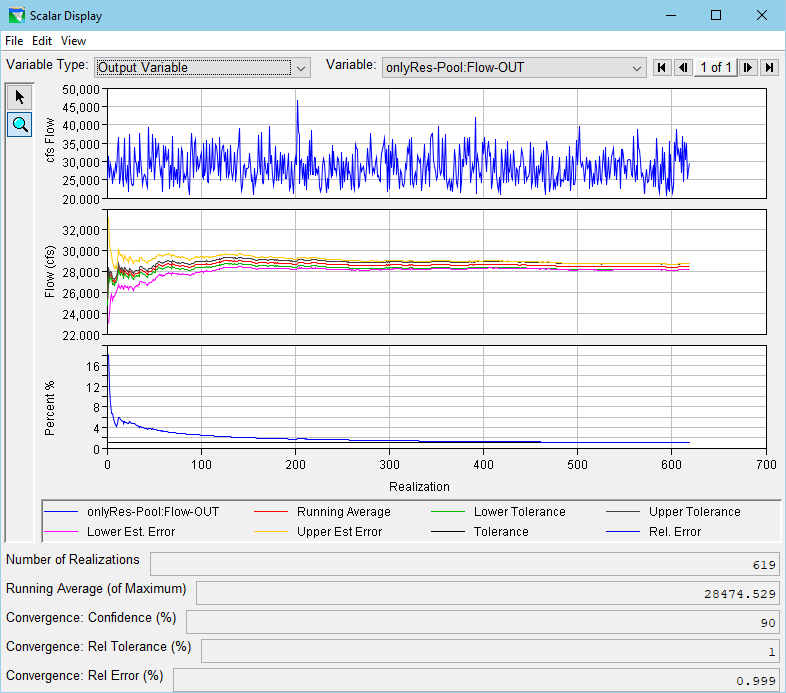Activate the zoom magnifier tool
Screen dimensions: 786x693
tap(19, 124)
